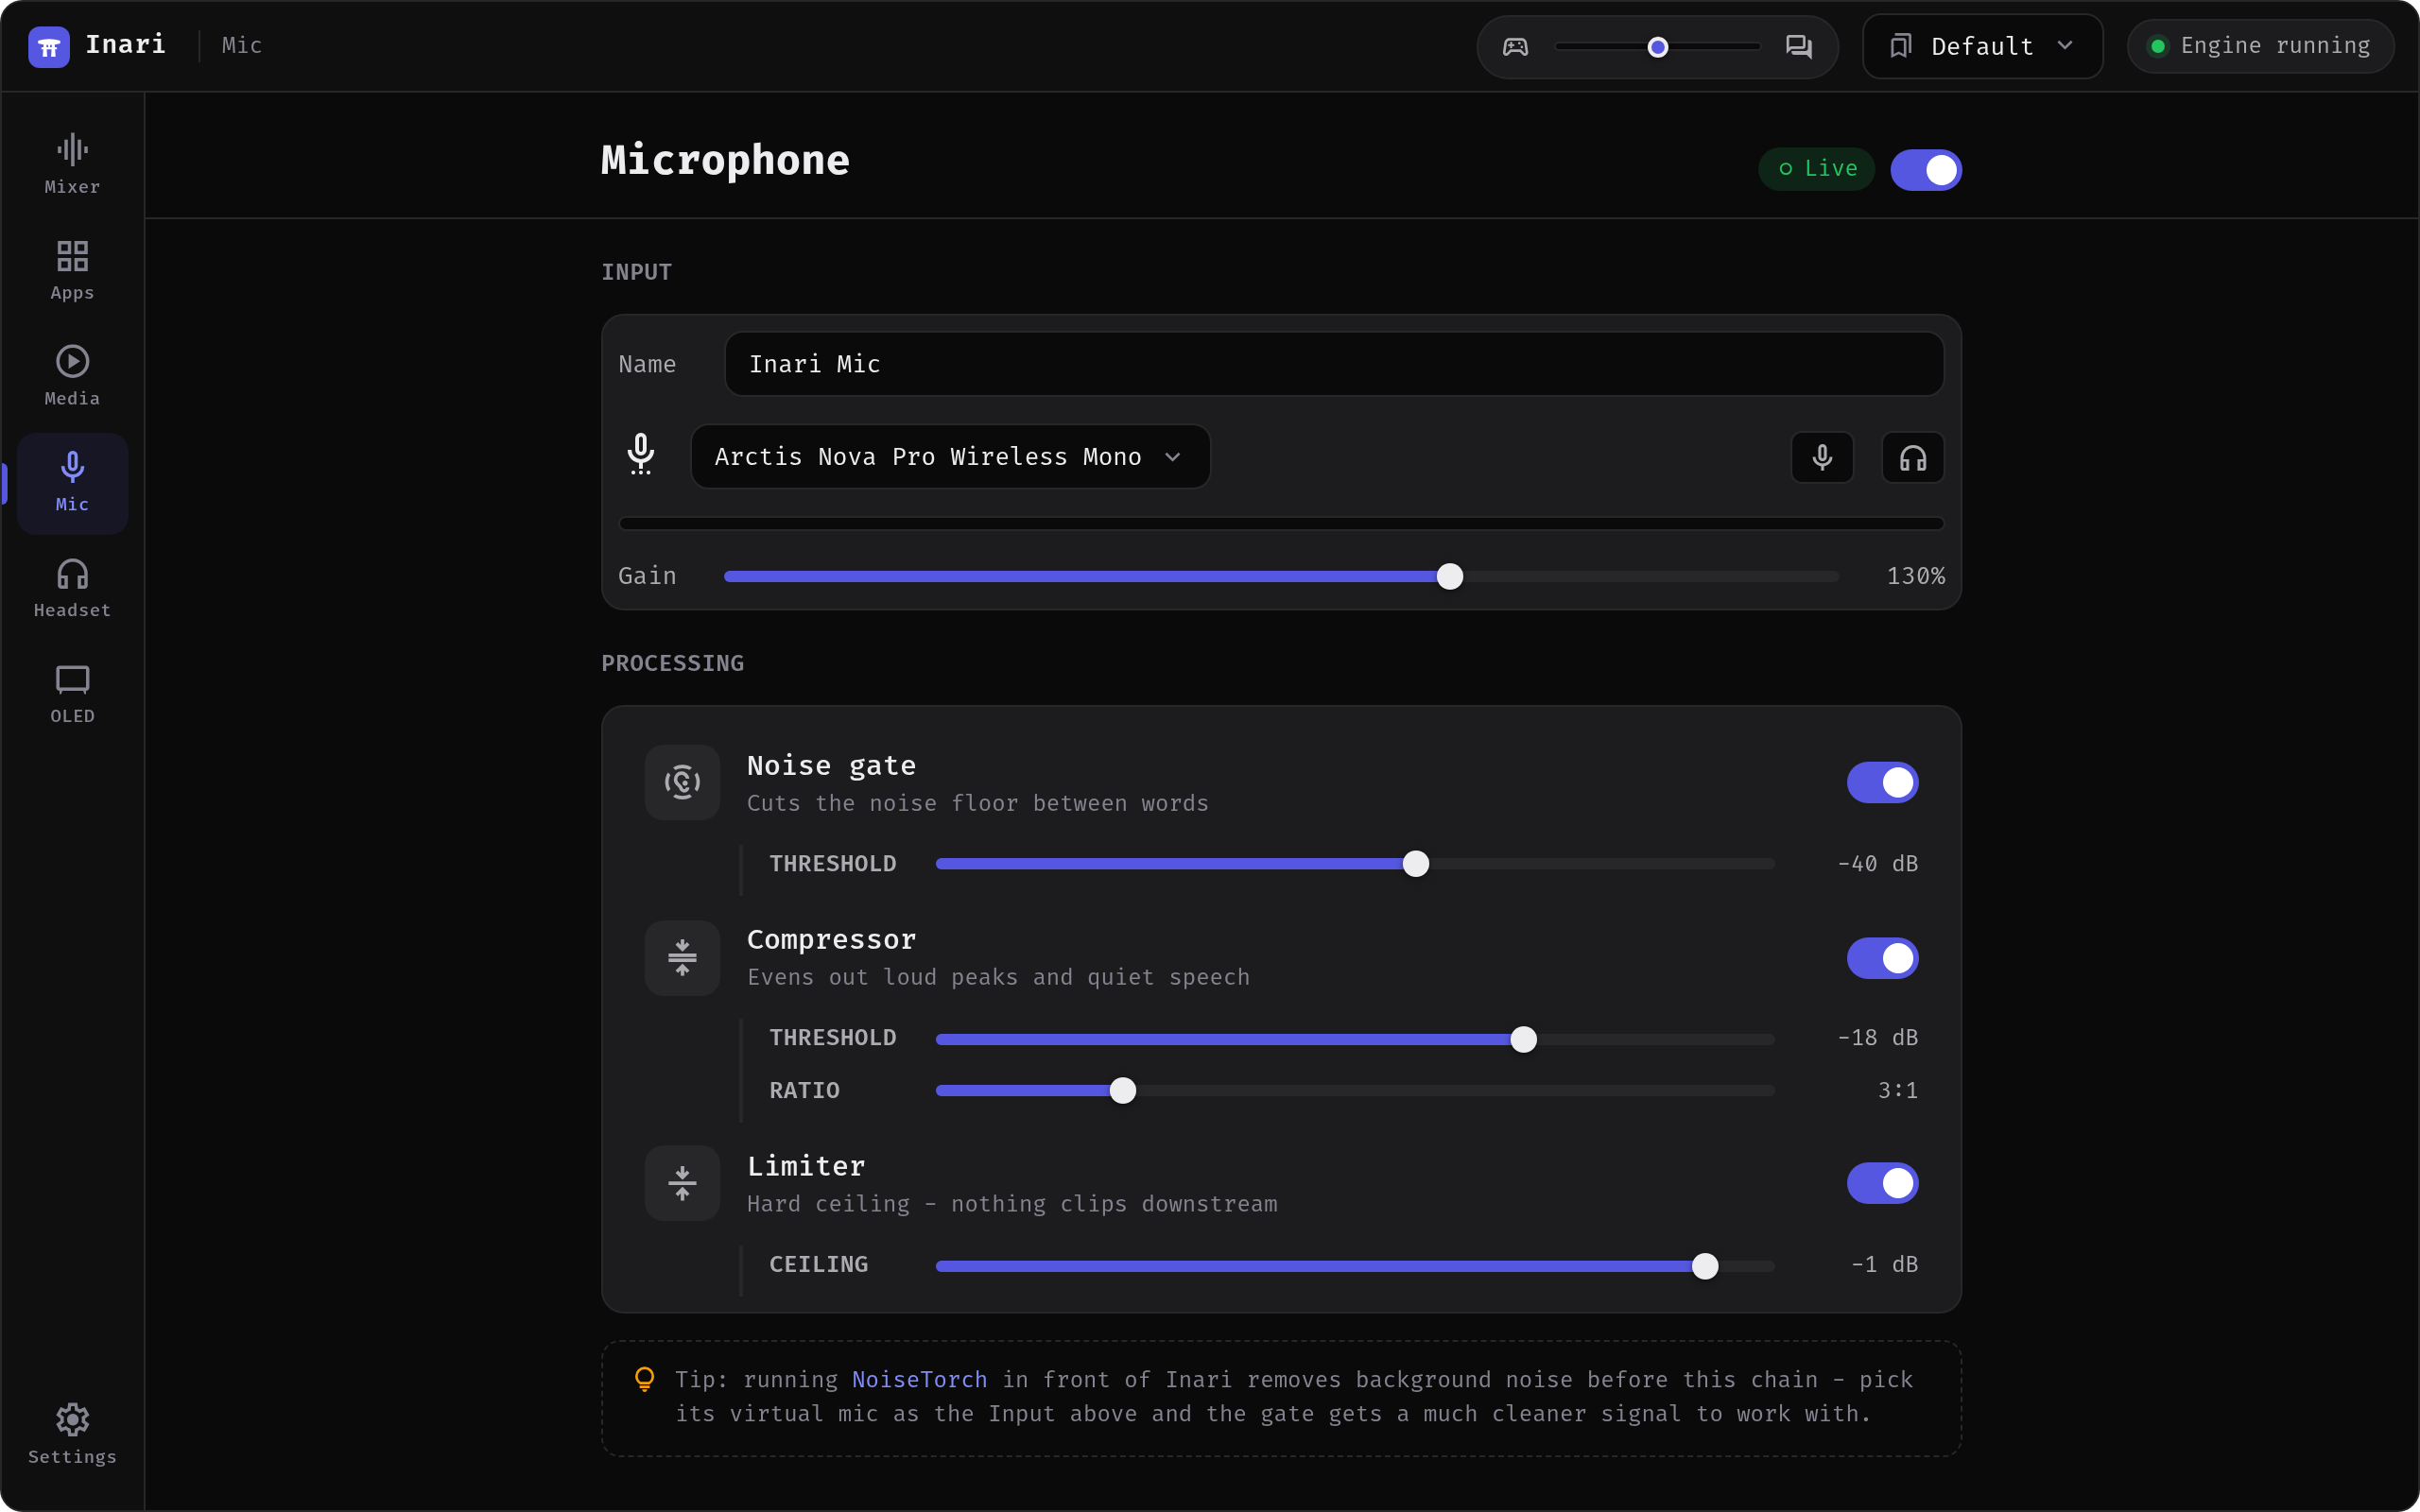The width and height of the screenshot is (2420, 1512).
Task: Click the Microphone page heading
Action: [725, 160]
